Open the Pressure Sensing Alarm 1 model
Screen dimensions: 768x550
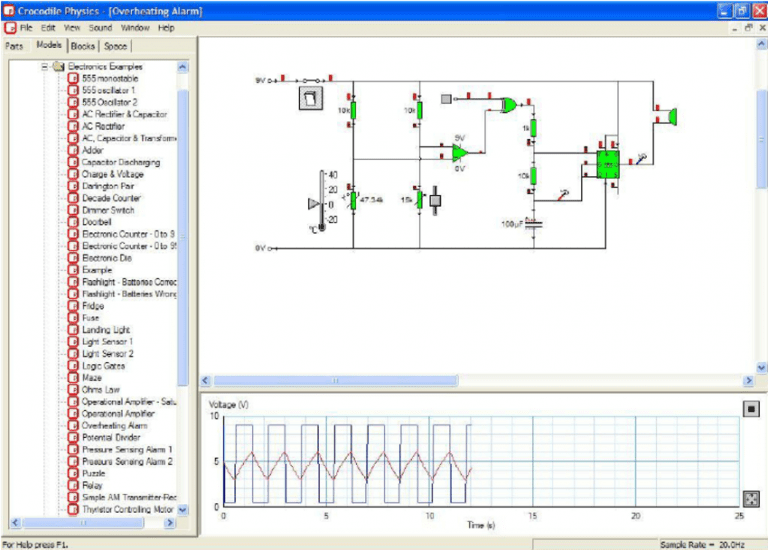click(127, 450)
